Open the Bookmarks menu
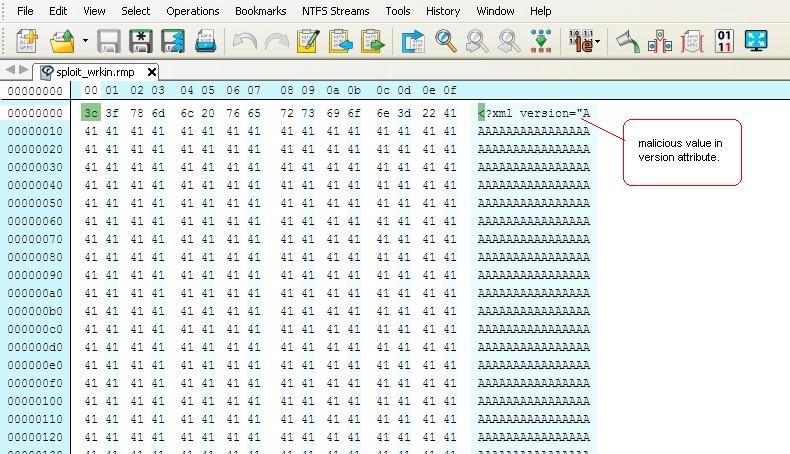The width and height of the screenshot is (790, 454). 260,11
